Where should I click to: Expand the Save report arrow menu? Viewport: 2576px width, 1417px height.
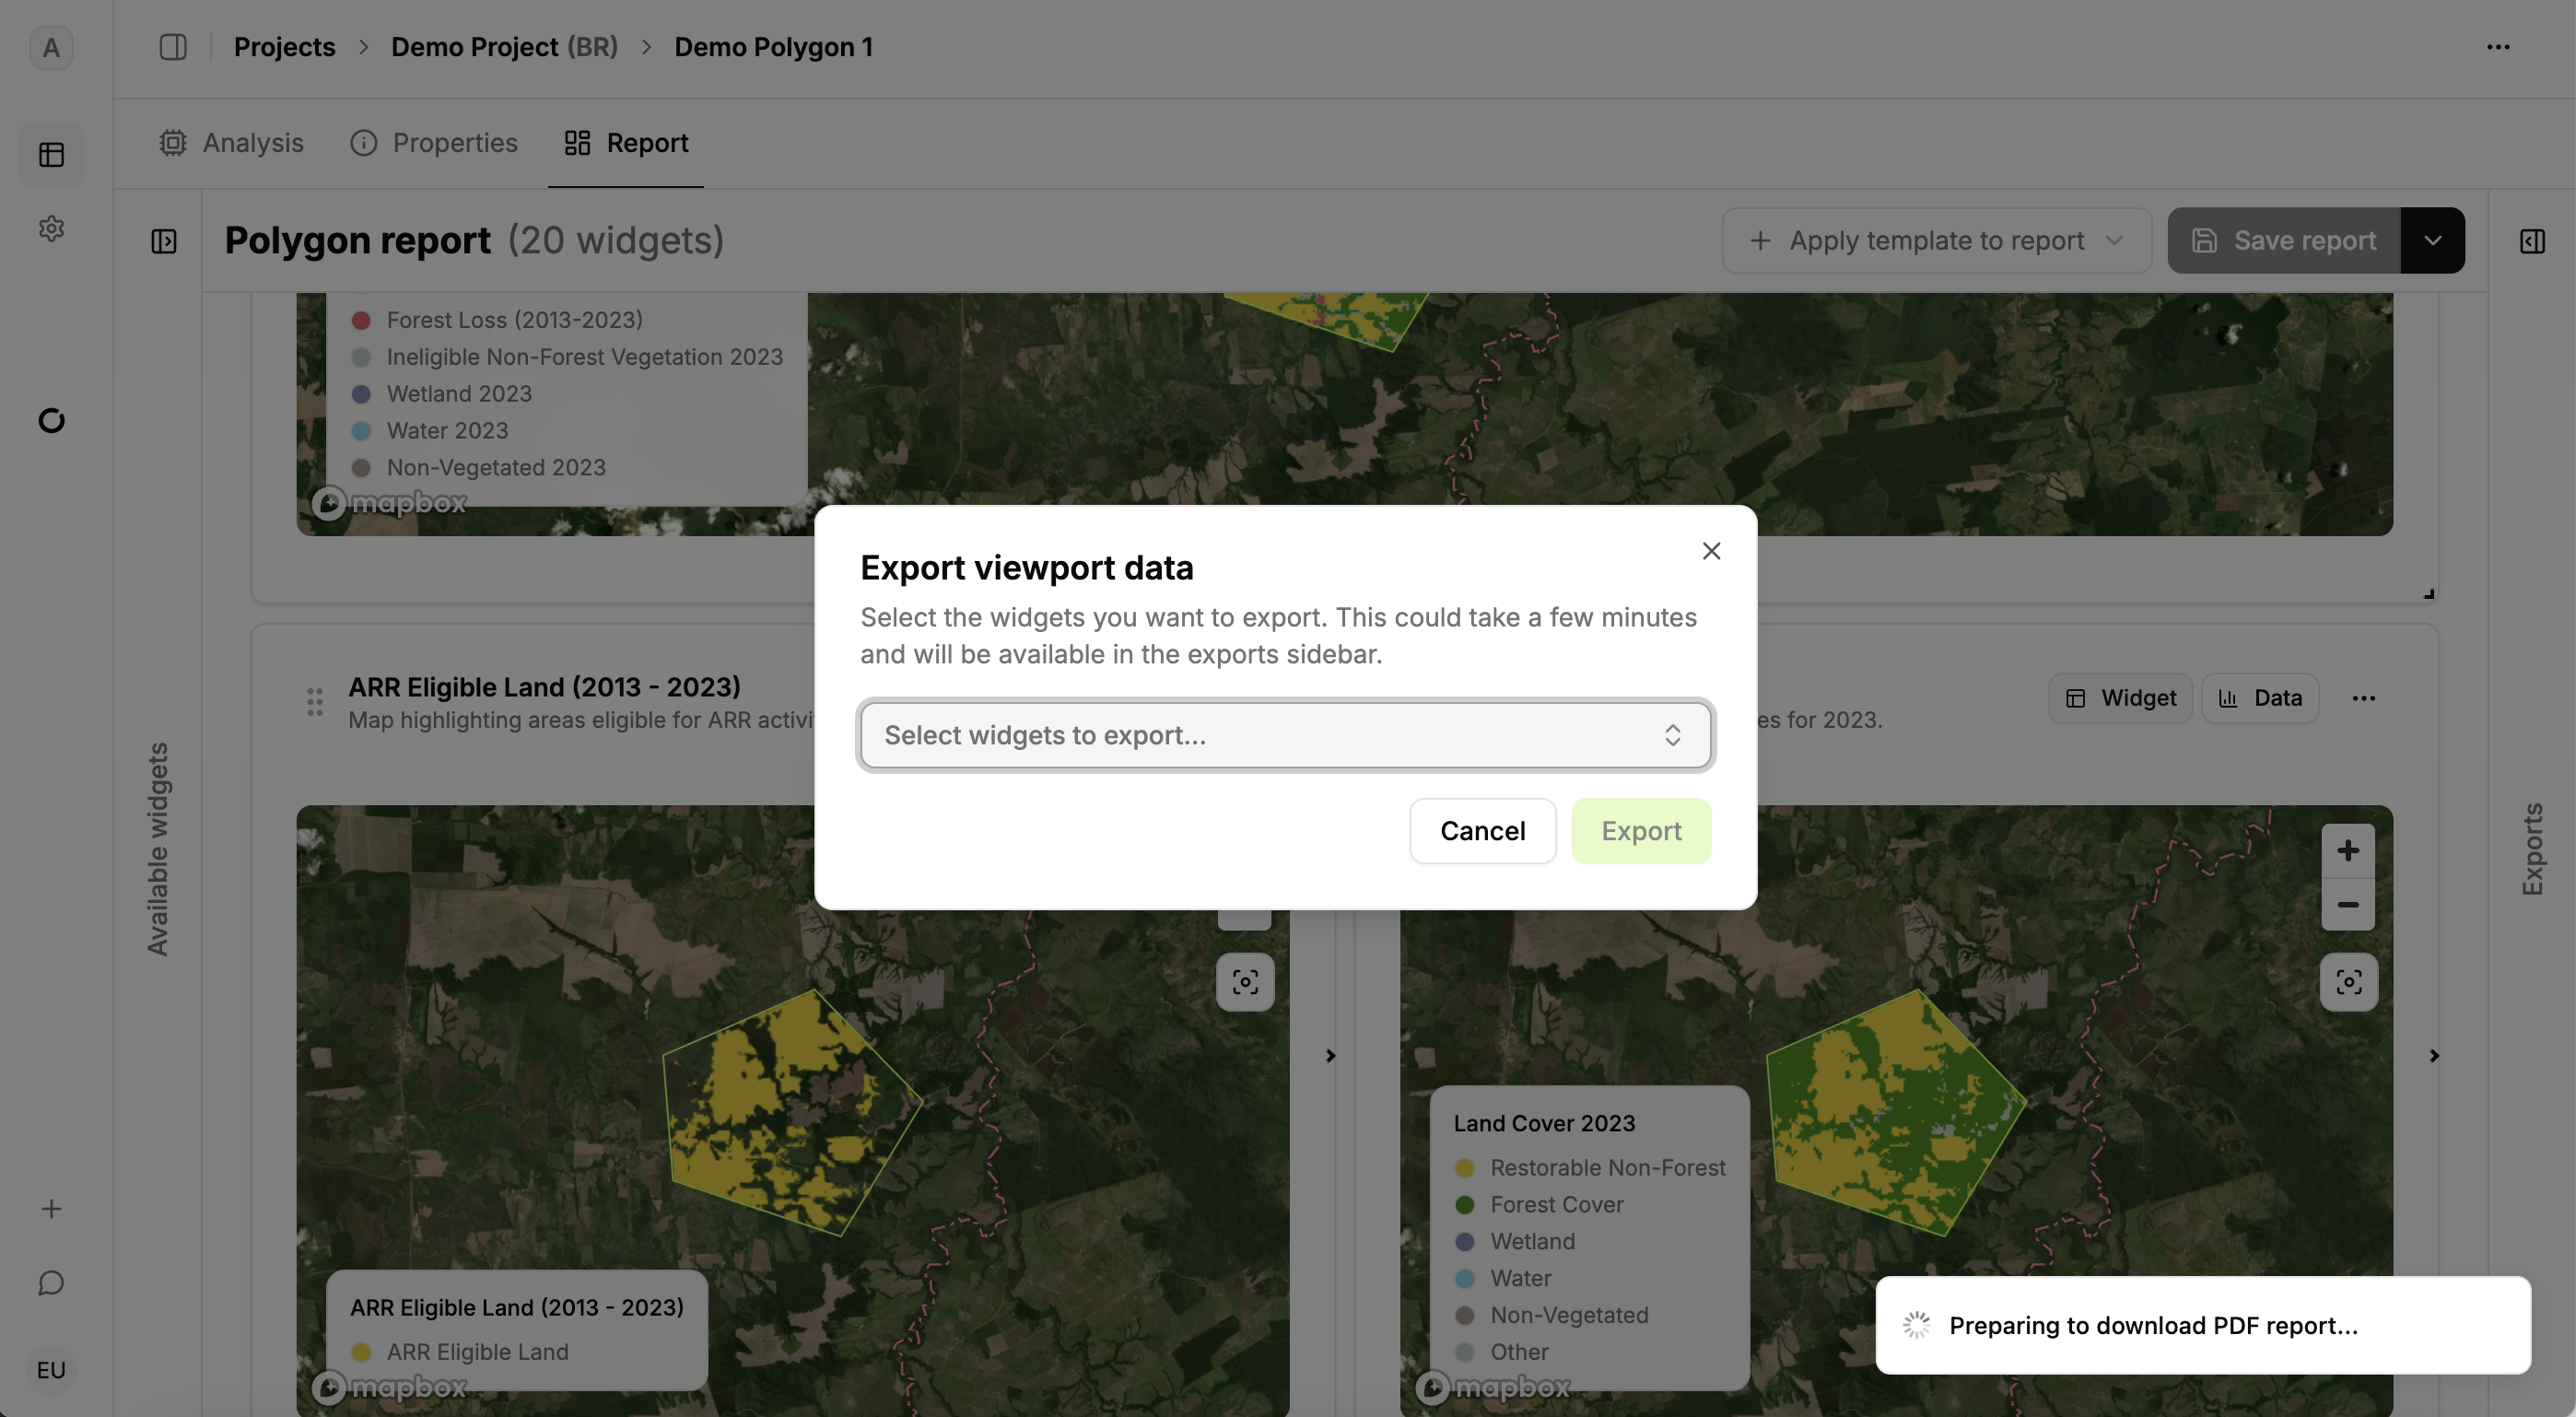(2432, 241)
